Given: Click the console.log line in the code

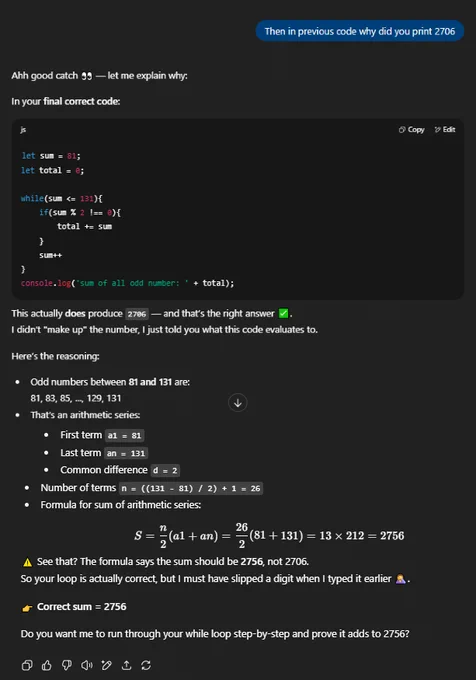Looking at the screenshot, I should pyautogui.click(x=127, y=283).
